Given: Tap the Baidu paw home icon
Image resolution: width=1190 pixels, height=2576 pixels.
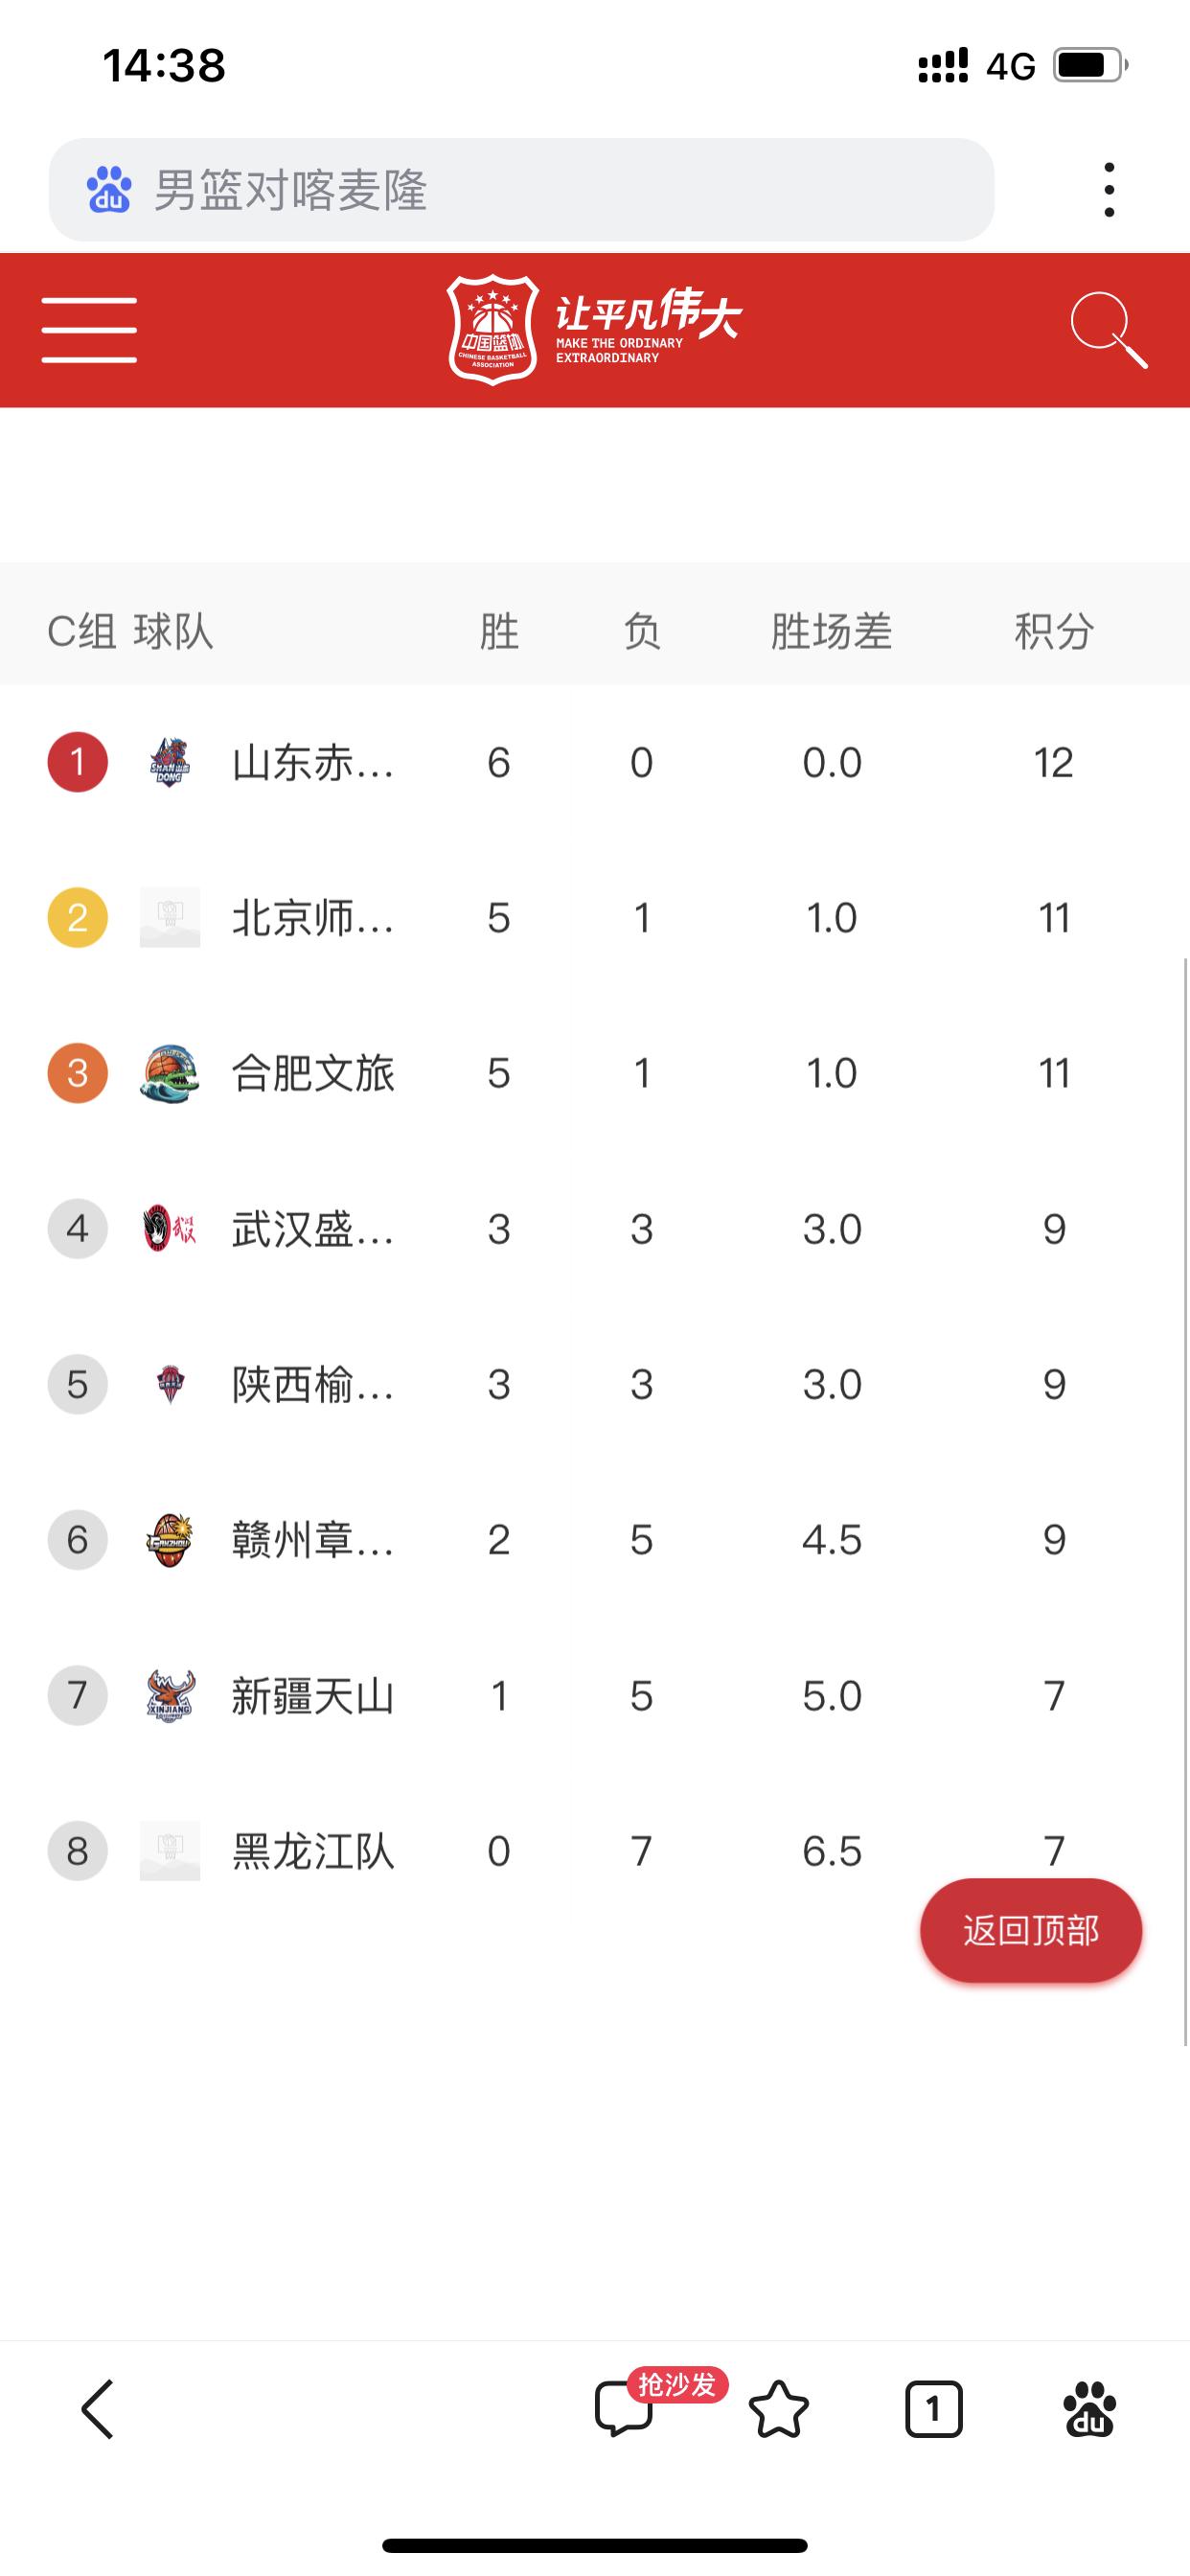Looking at the screenshot, I should pos(1089,2409).
